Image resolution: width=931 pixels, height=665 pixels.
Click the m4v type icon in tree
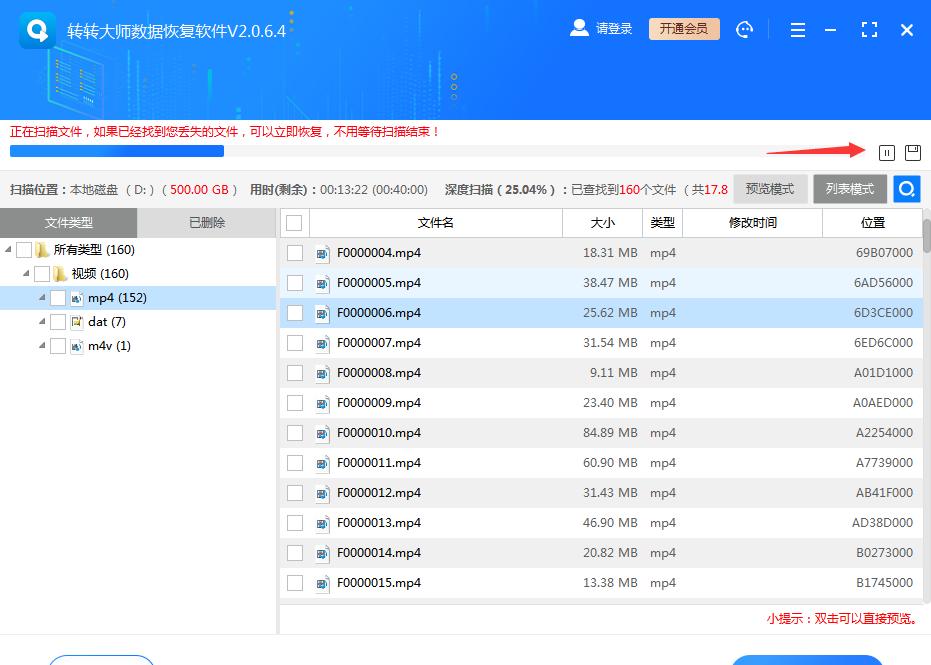(x=77, y=346)
